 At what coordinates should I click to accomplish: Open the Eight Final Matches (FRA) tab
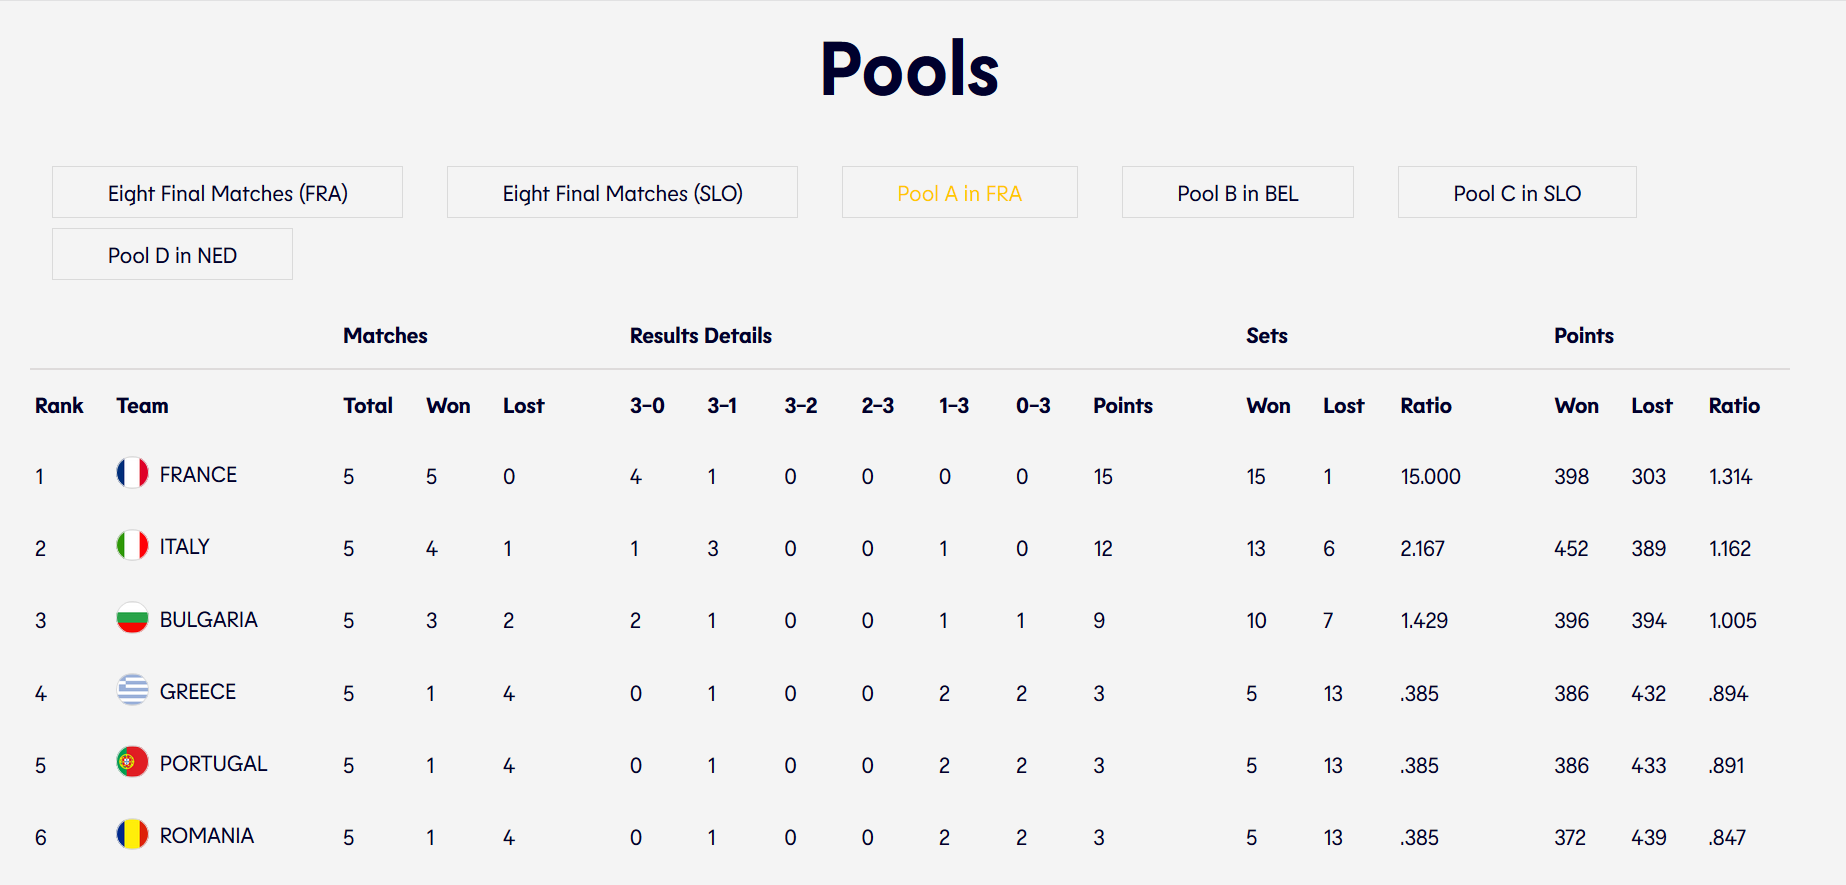(x=227, y=192)
